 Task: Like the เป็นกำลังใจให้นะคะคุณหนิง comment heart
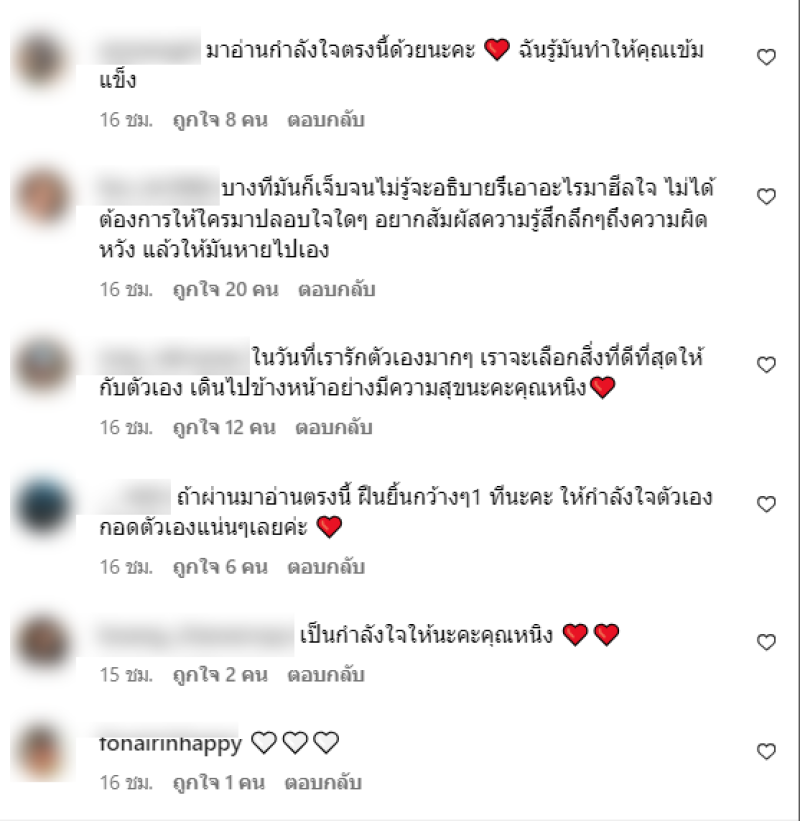(x=766, y=642)
